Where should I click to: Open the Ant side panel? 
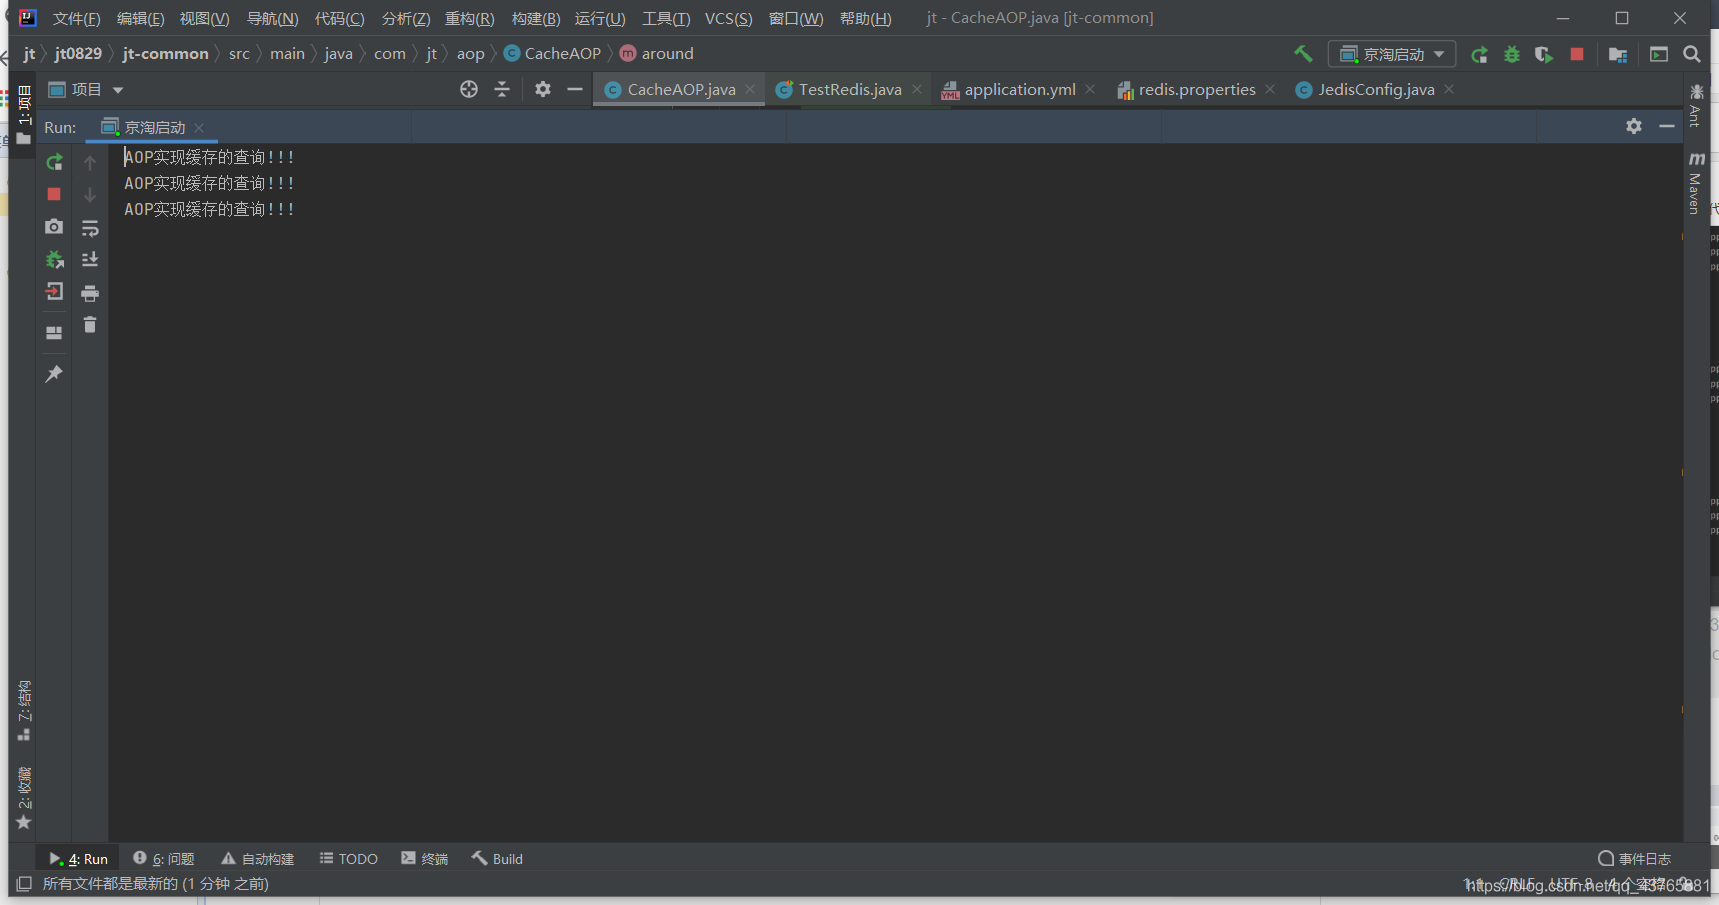pyautogui.click(x=1696, y=106)
